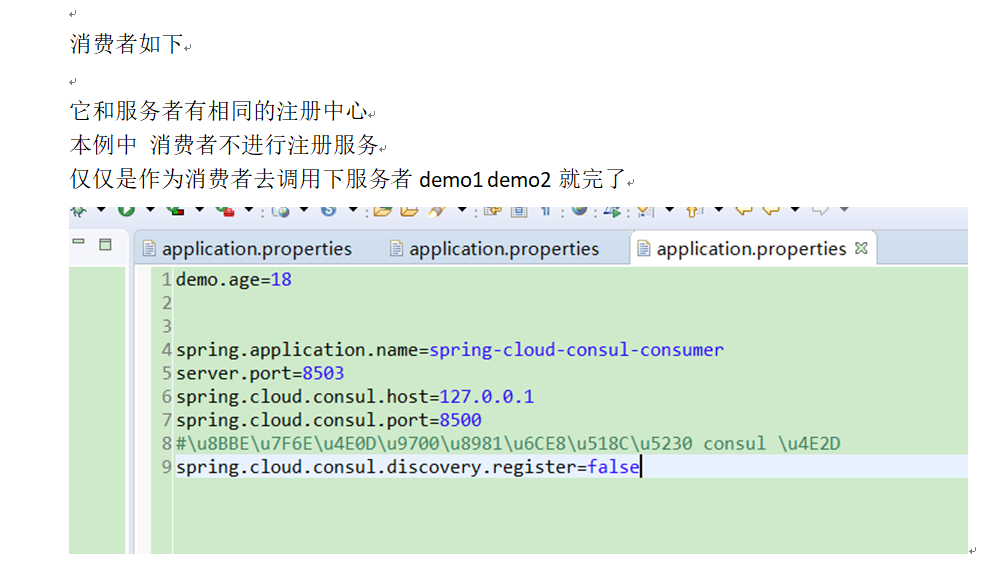
Task: Minimize the left view panel
Action: click(x=78, y=242)
